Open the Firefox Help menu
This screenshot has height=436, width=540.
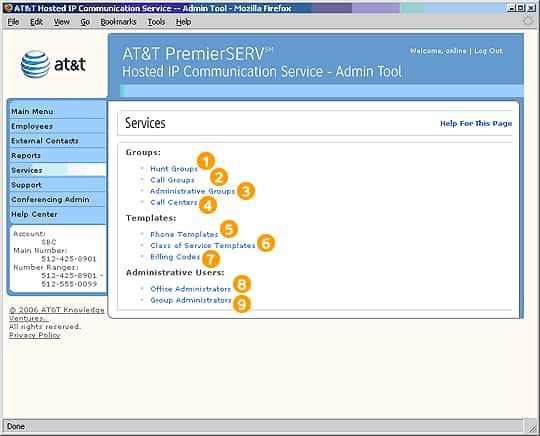184,22
